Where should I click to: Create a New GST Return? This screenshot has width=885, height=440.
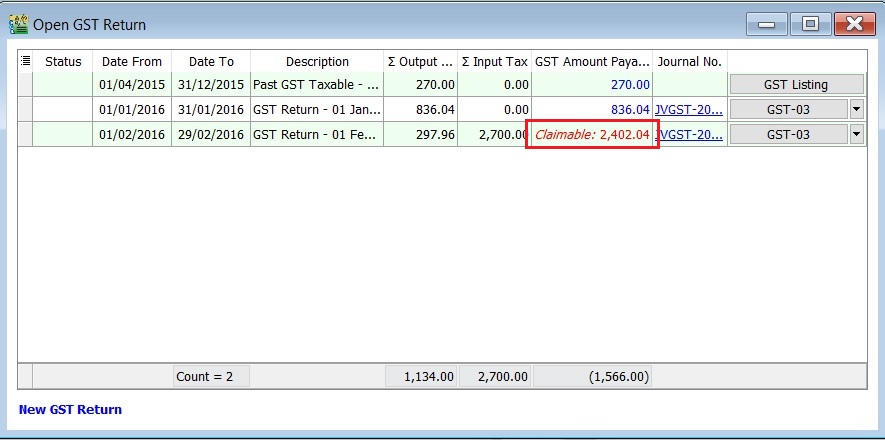coord(70,409)
